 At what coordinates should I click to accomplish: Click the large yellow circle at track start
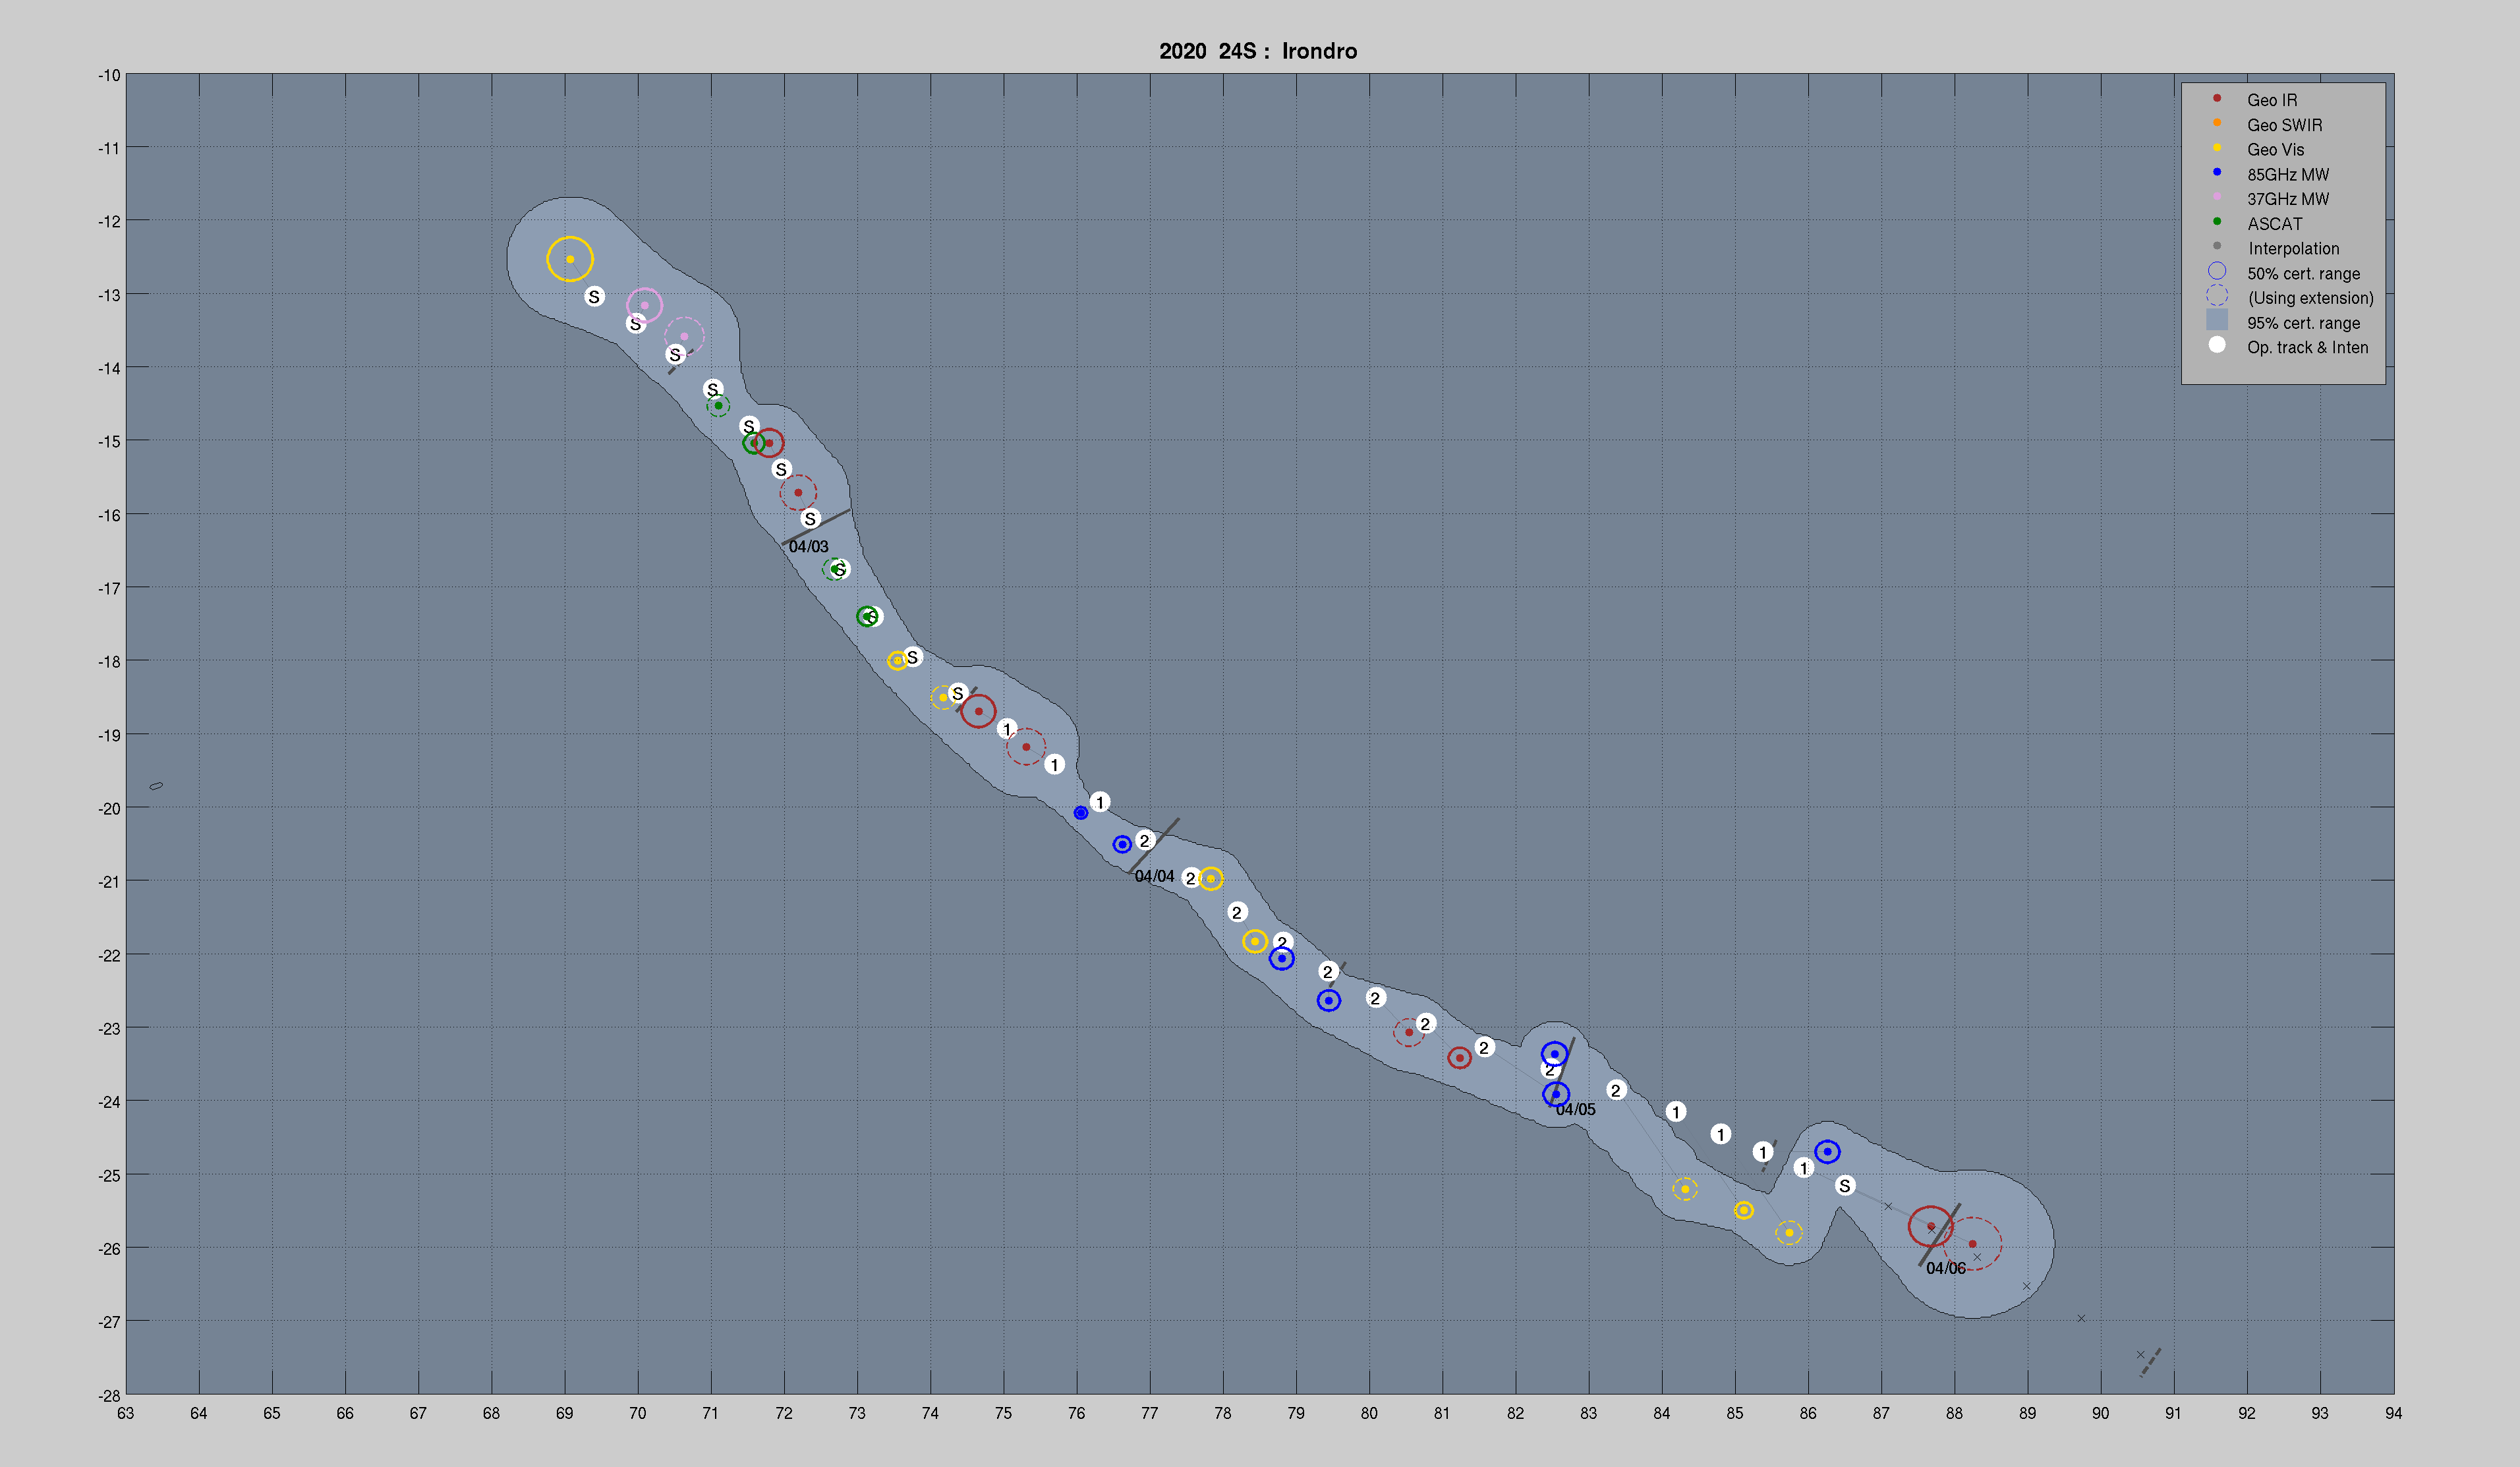pyautogui.click(x=570, y=259)
